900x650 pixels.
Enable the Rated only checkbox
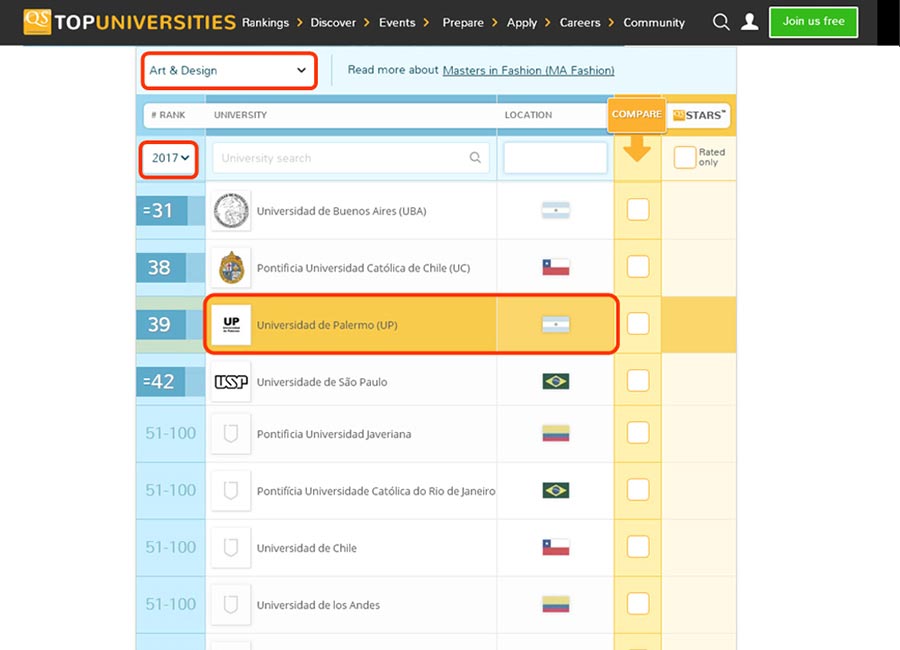[x=685, y=157]
